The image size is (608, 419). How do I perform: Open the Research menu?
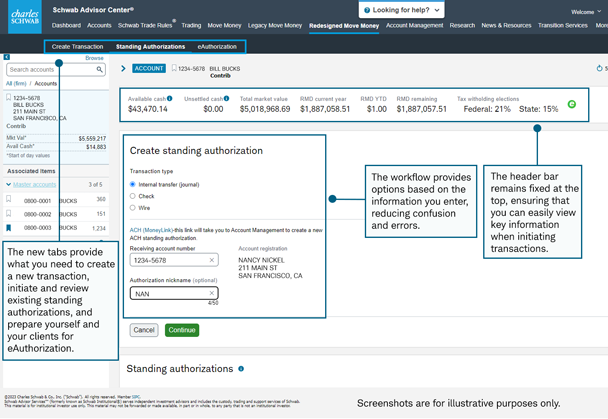tap(462, 25)
